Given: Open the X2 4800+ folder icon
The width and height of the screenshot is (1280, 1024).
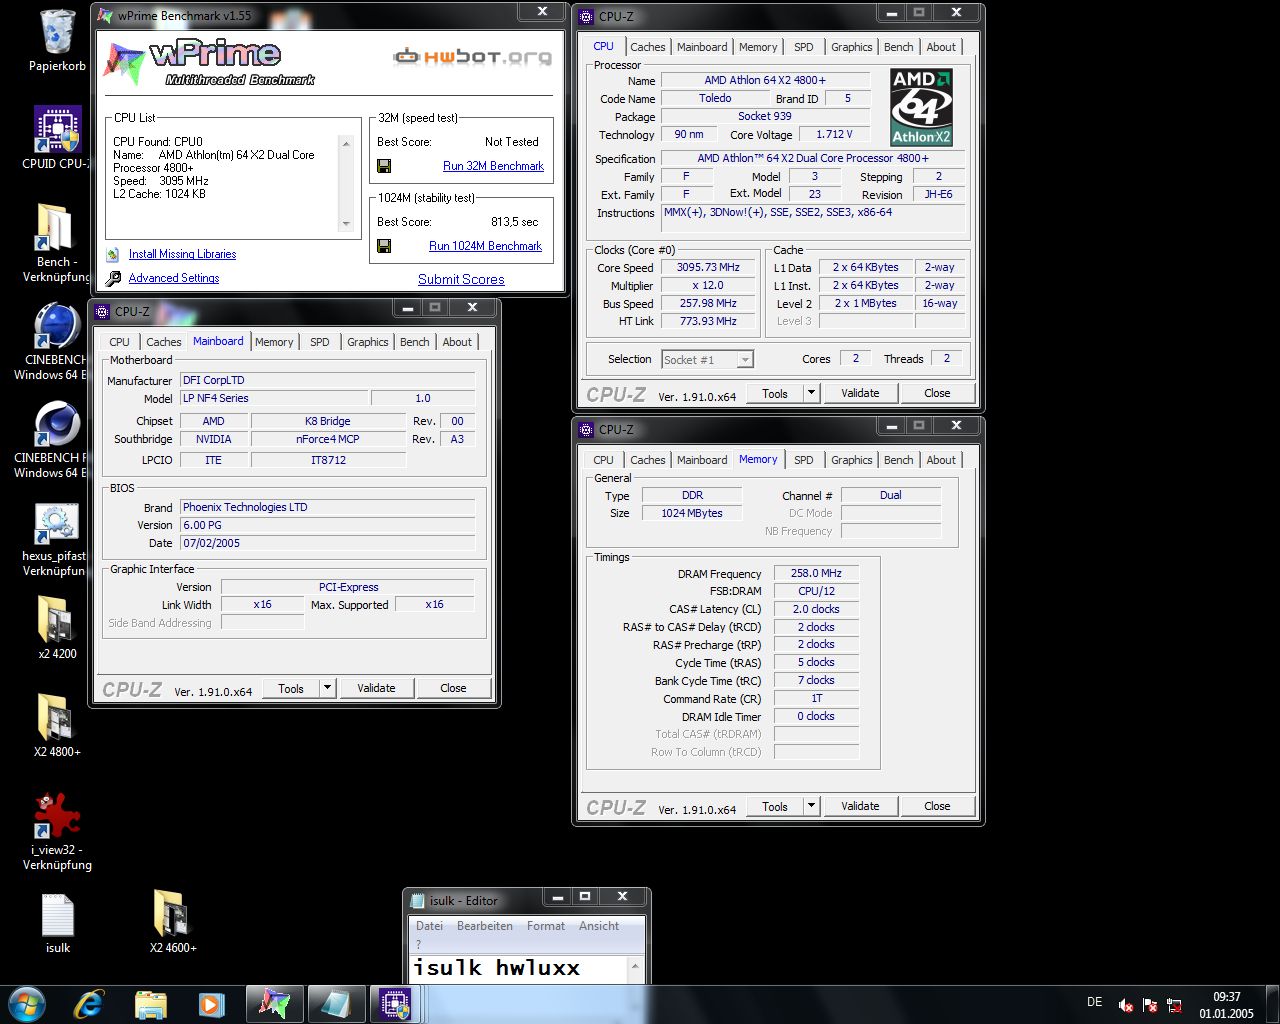Looking at the screenshot, I should tap(55, 718).
